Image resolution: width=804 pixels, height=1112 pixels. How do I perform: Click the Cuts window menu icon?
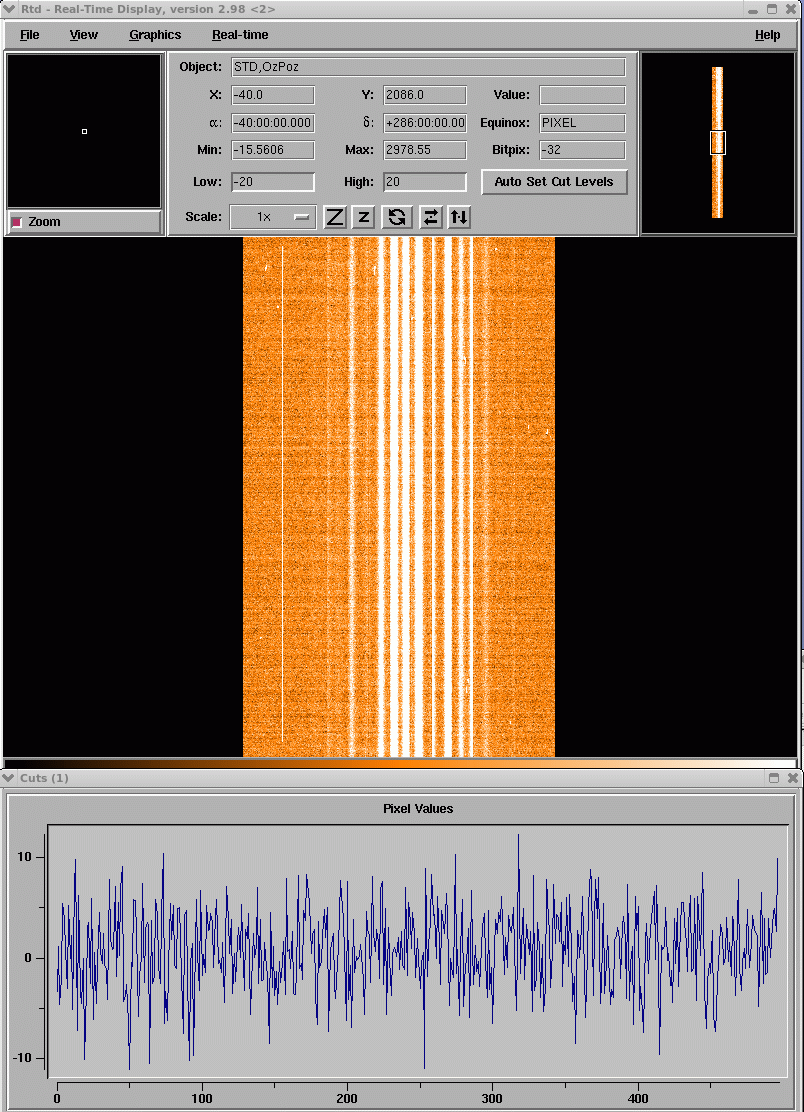click(10, 778)
